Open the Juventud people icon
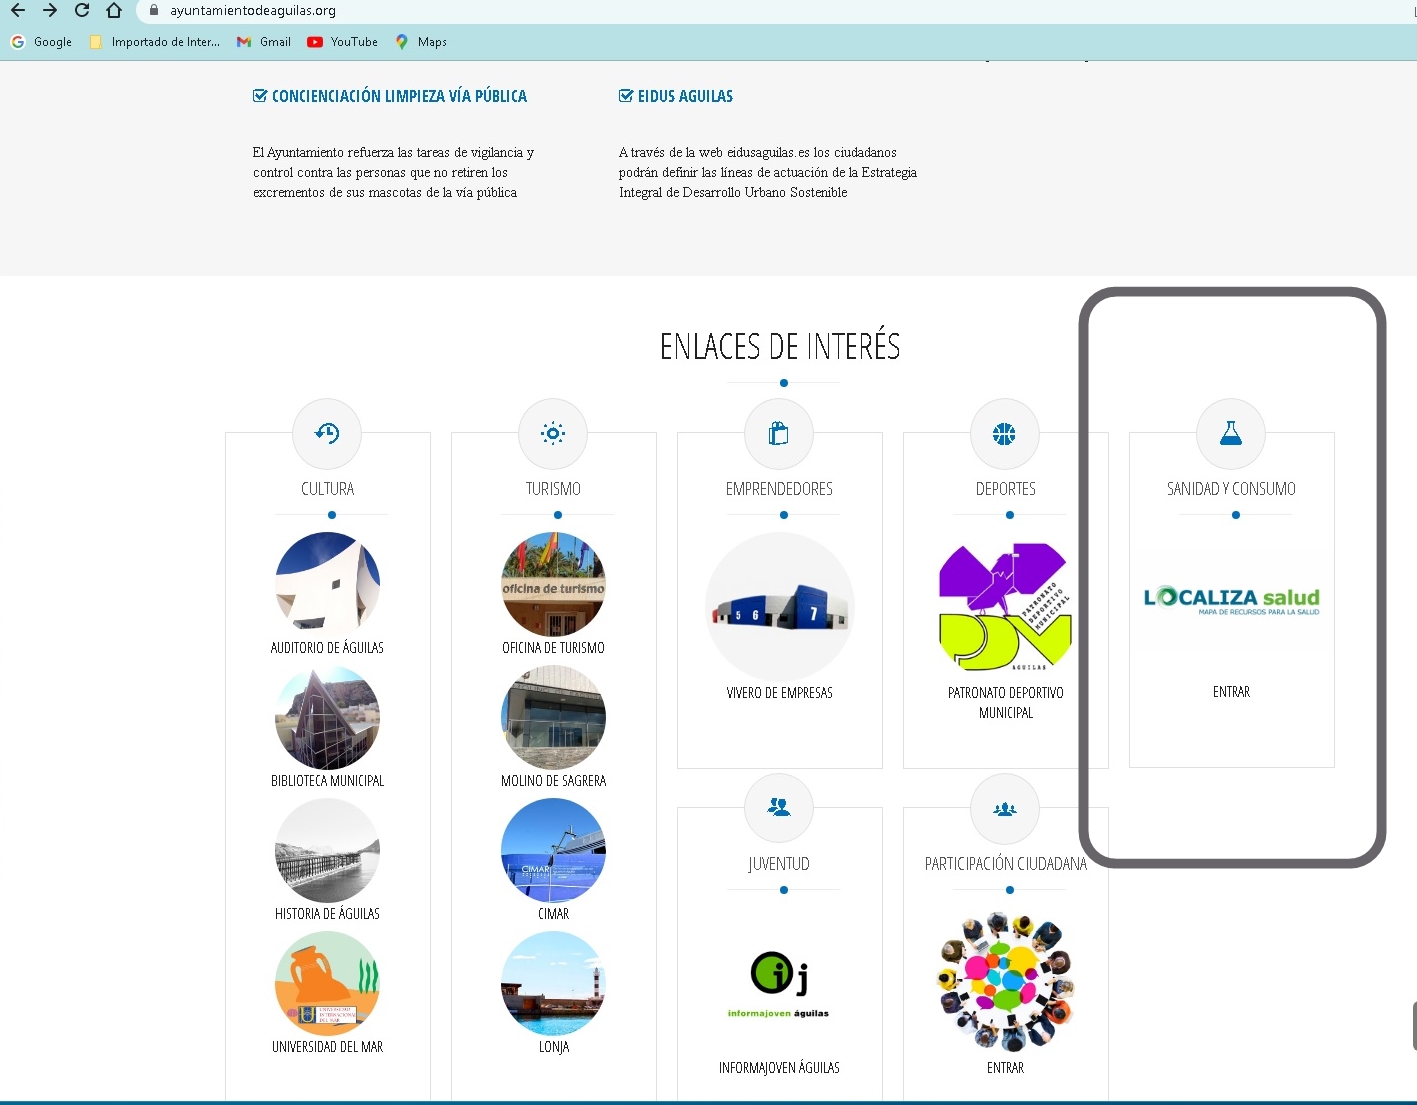 click(779, 807)
